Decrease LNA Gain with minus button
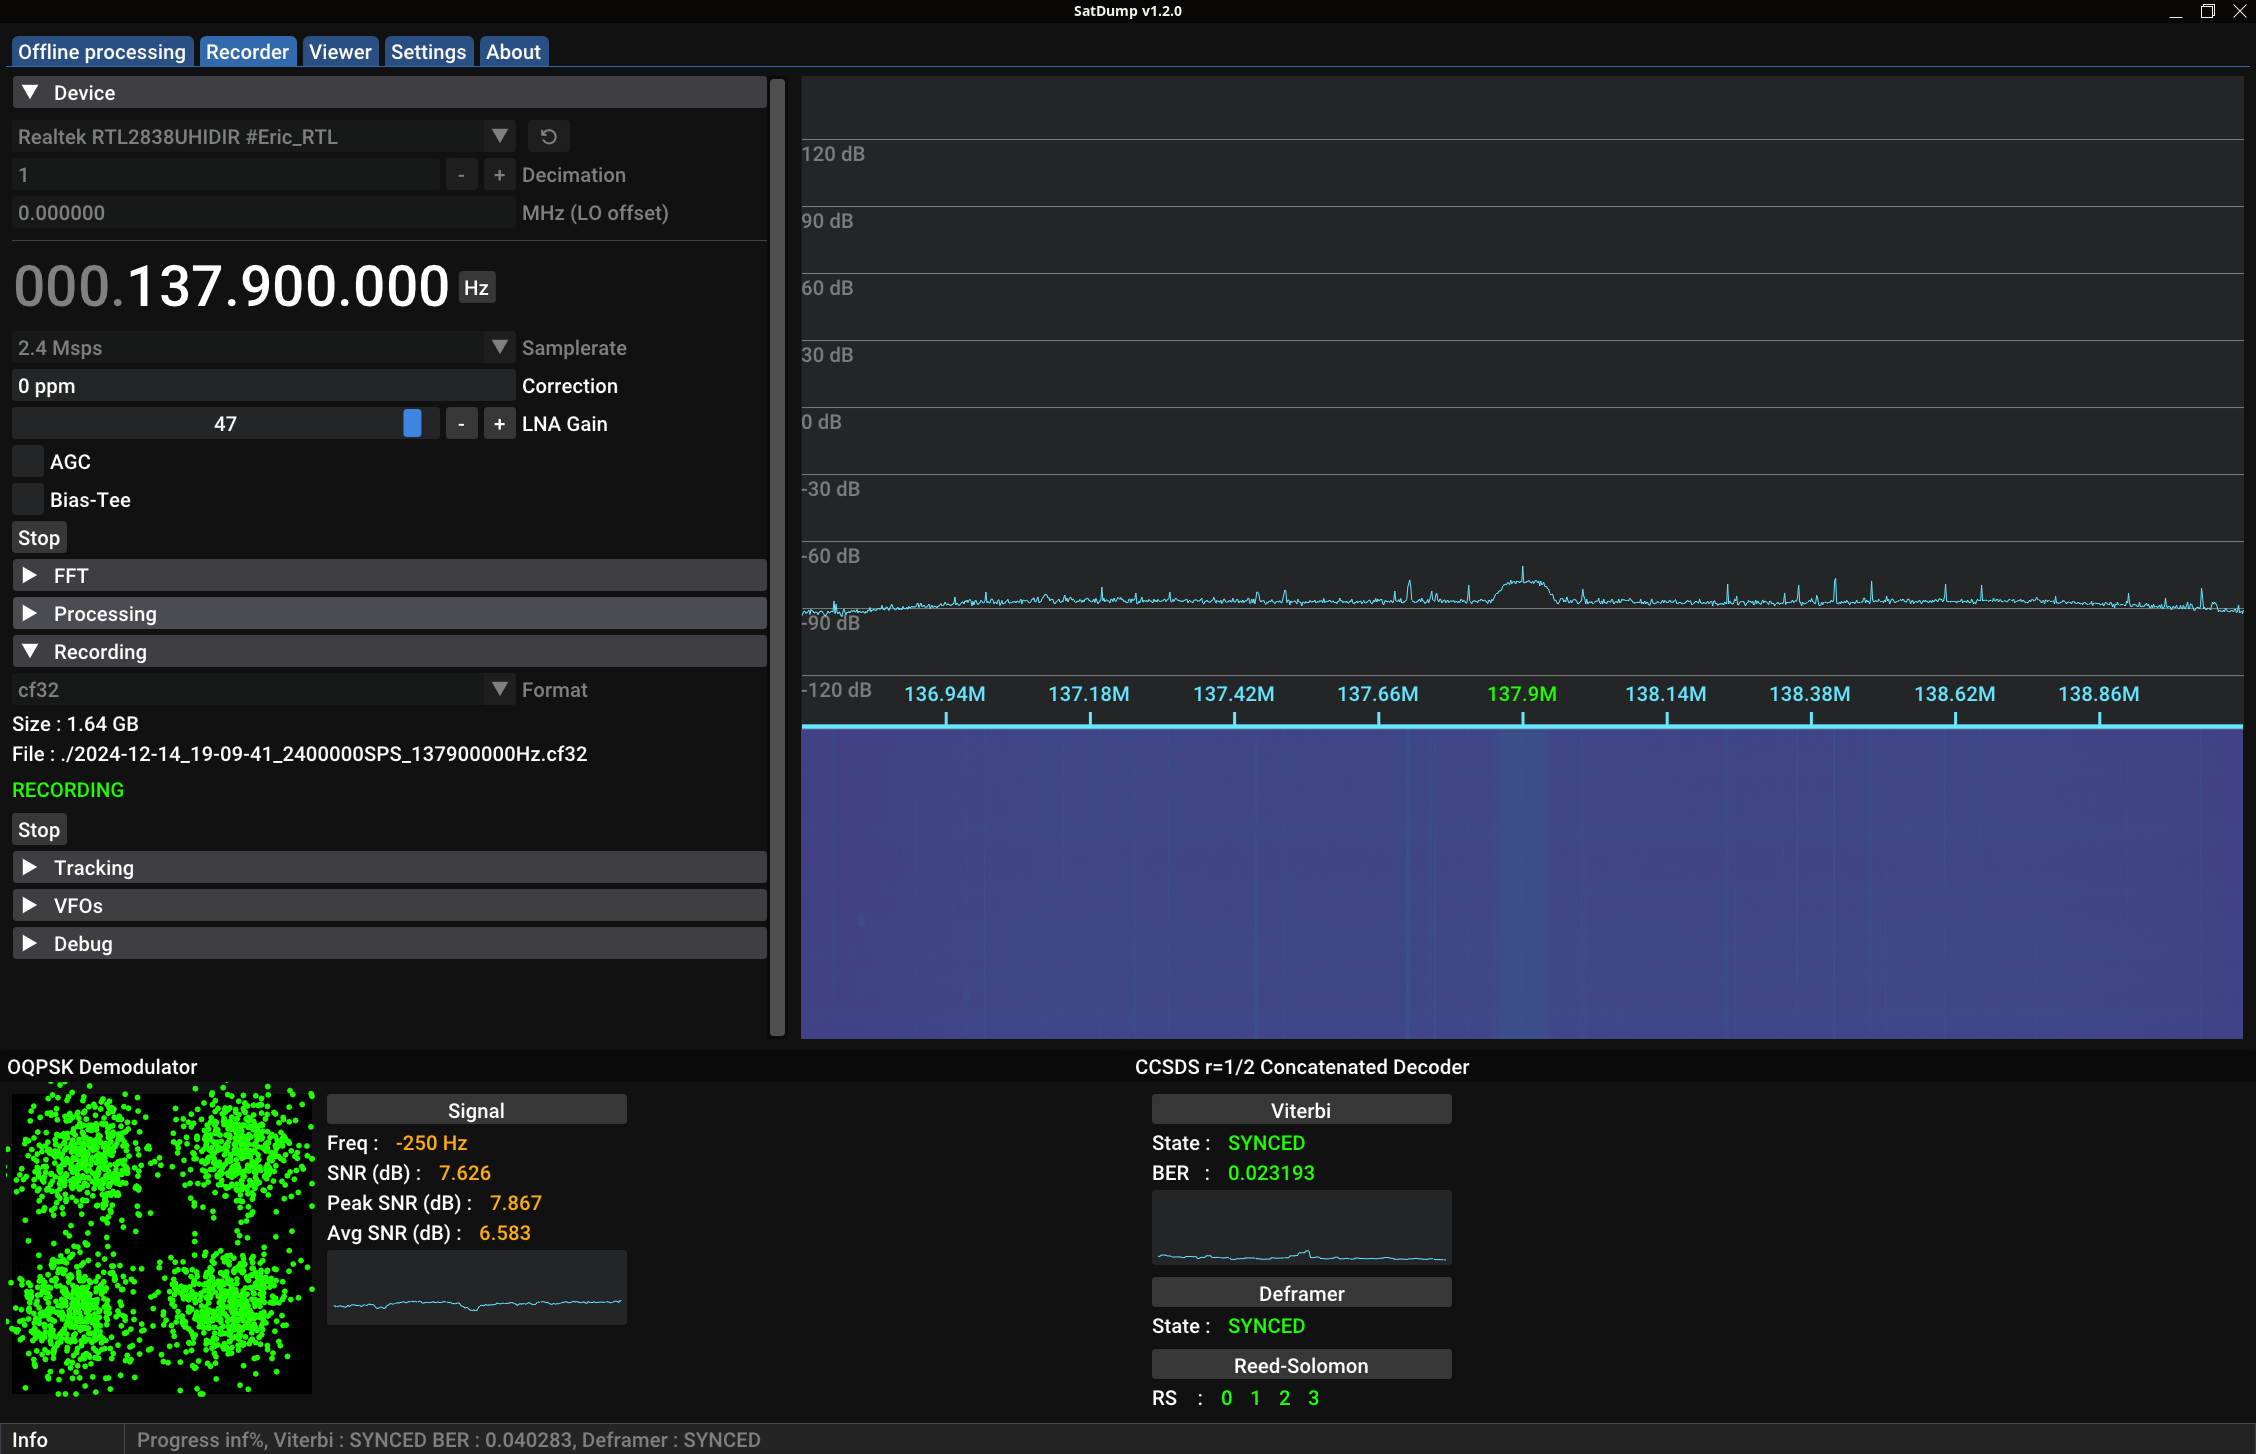Viewport: 2256px width, 1454px height. coord(461,424)
